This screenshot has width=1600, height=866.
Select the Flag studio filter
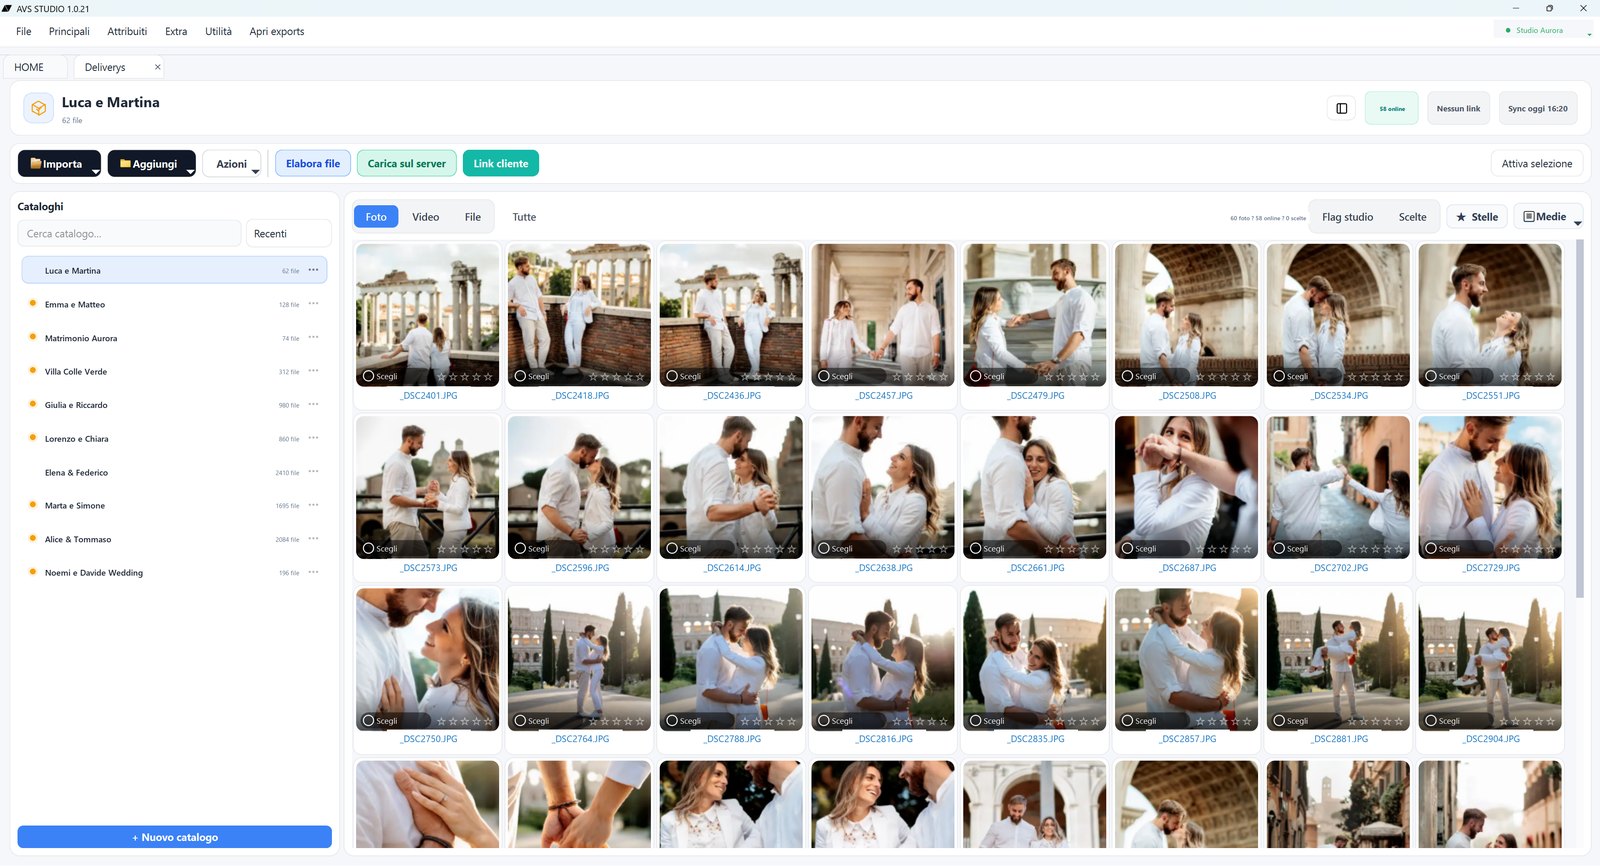click(1347, 217)
